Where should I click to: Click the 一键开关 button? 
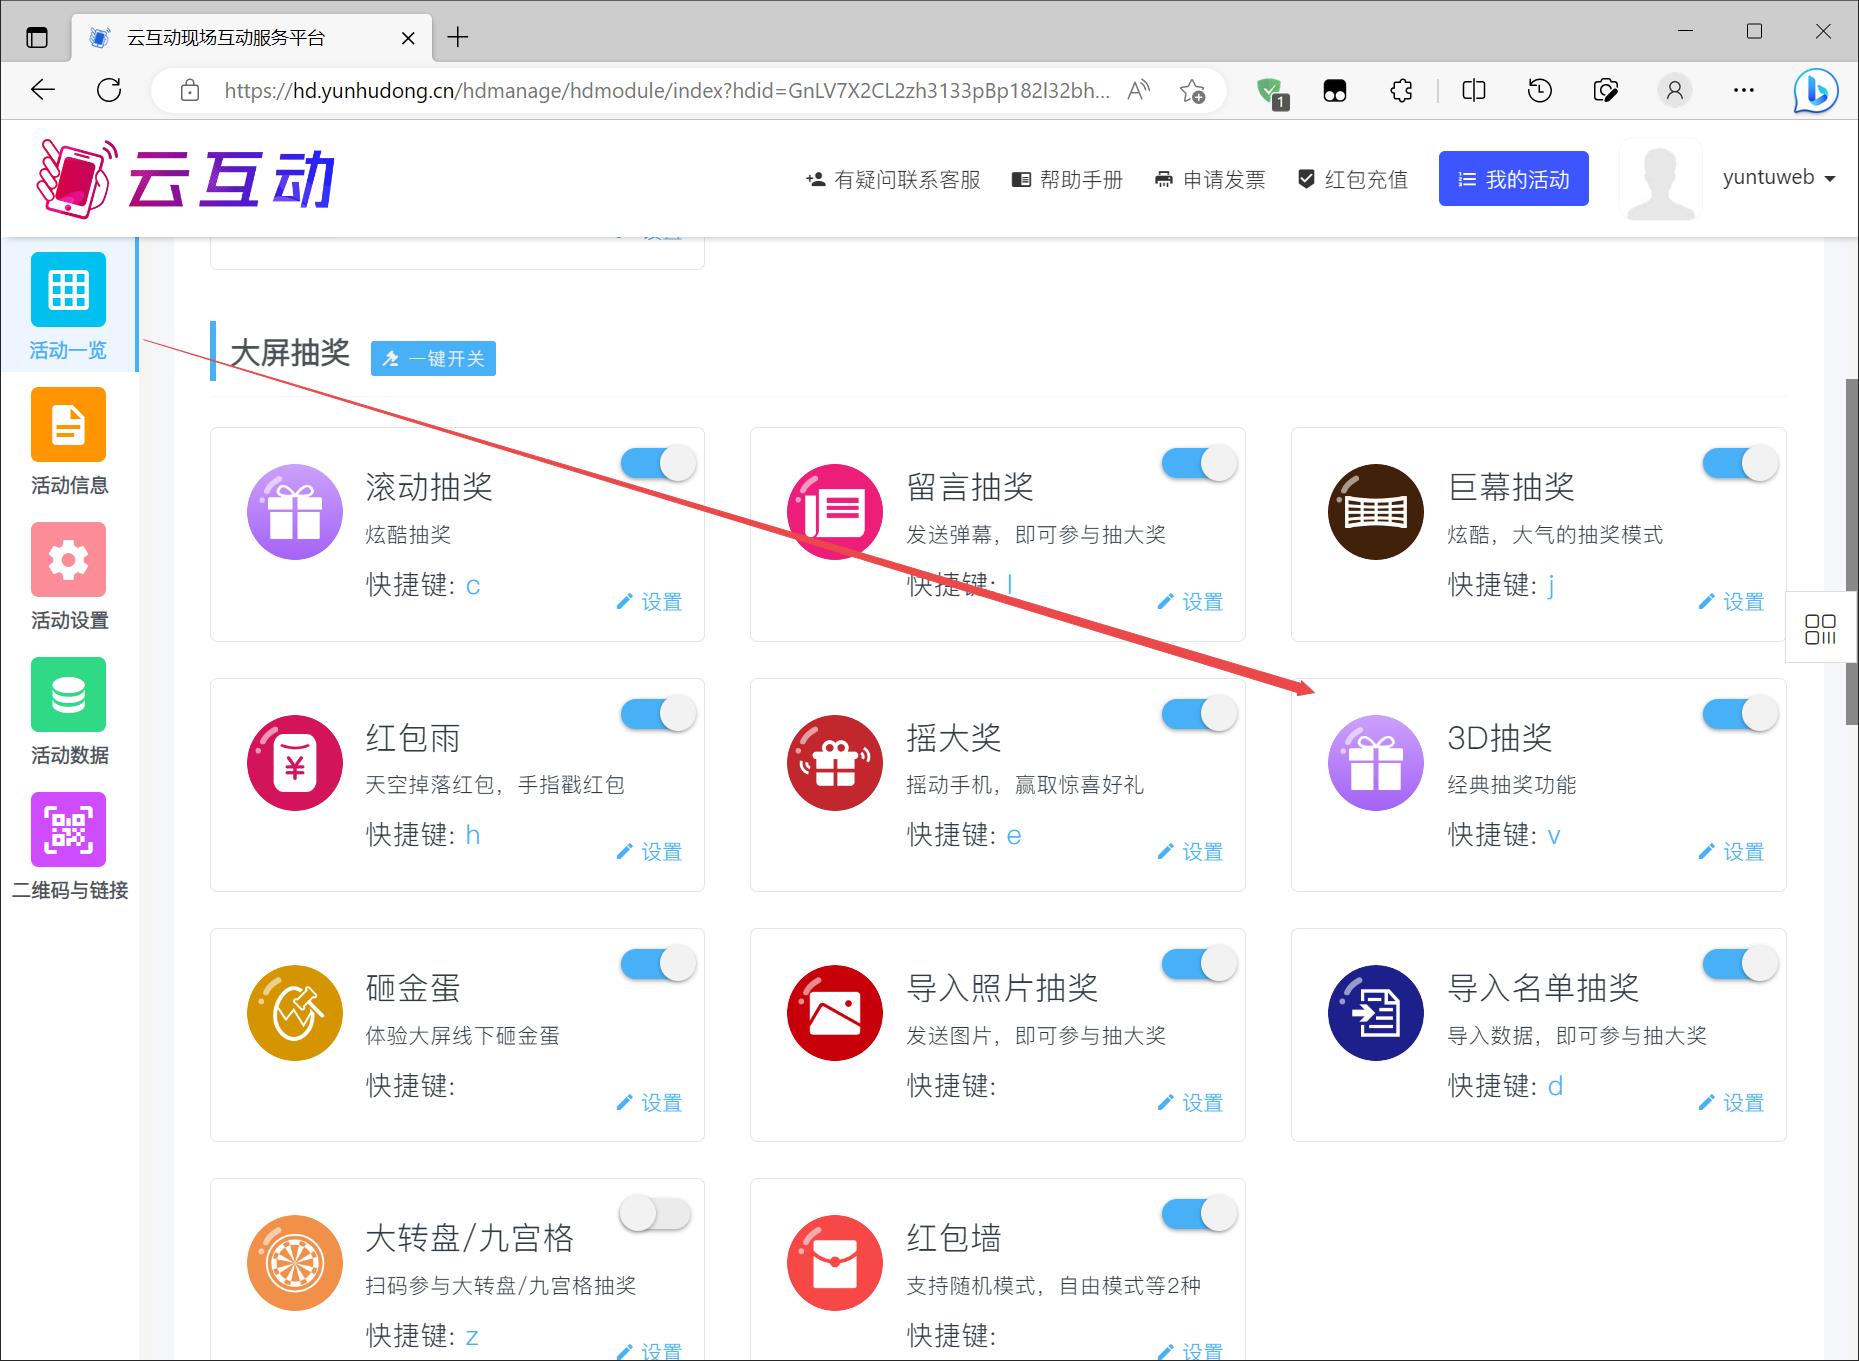coord(433,359)
